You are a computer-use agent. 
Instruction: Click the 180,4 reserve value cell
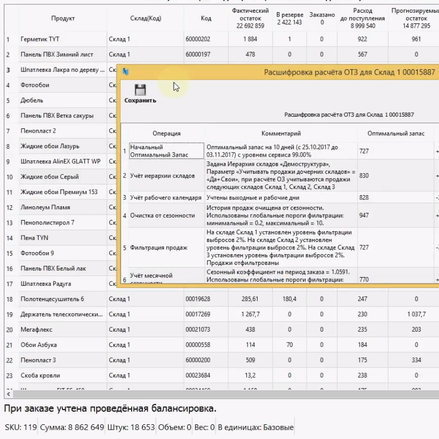click(289, 299)
